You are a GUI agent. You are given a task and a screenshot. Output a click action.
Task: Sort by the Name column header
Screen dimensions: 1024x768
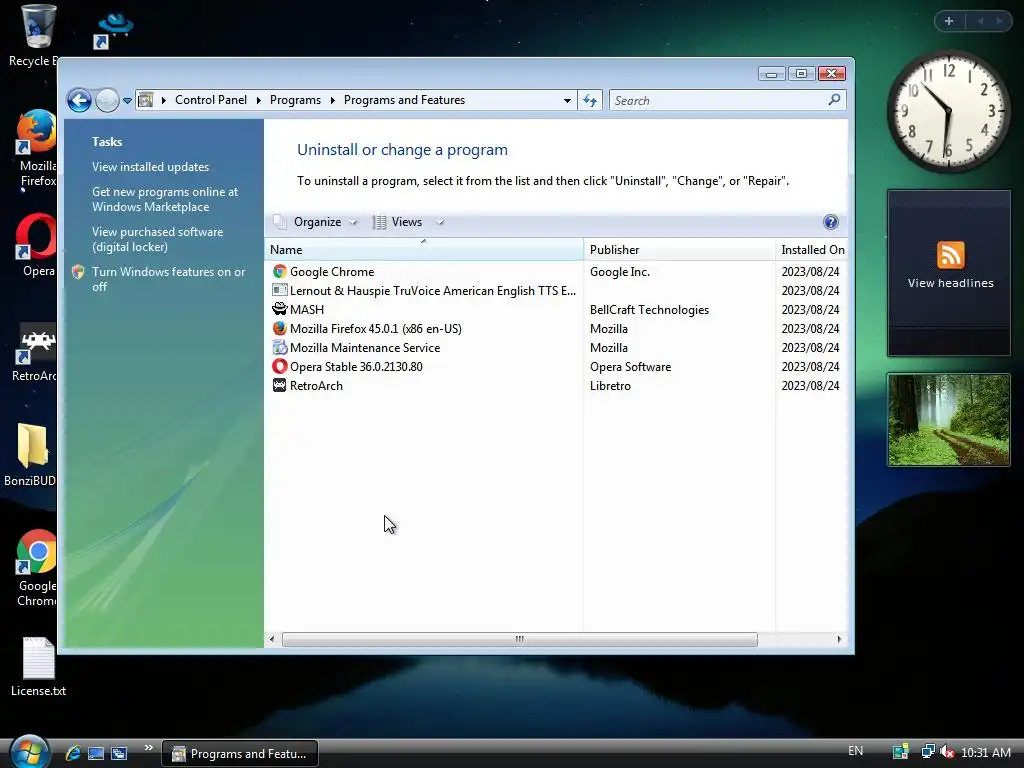pyautogui.click(x=424, y=249)
